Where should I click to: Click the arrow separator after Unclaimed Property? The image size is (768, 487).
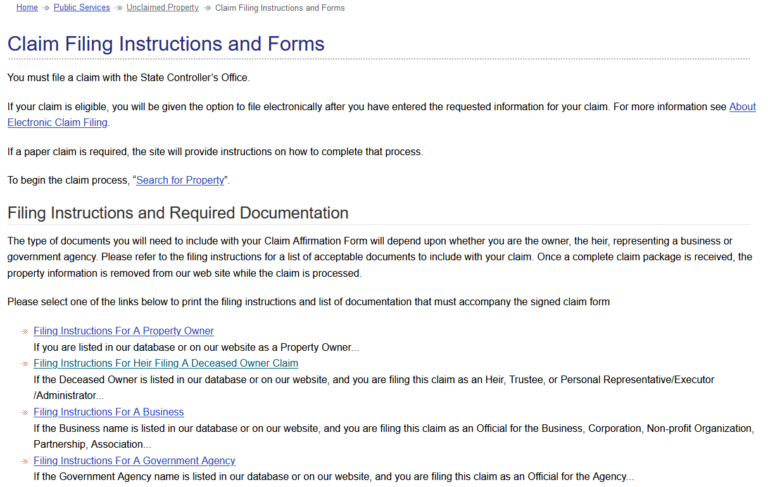207,8
